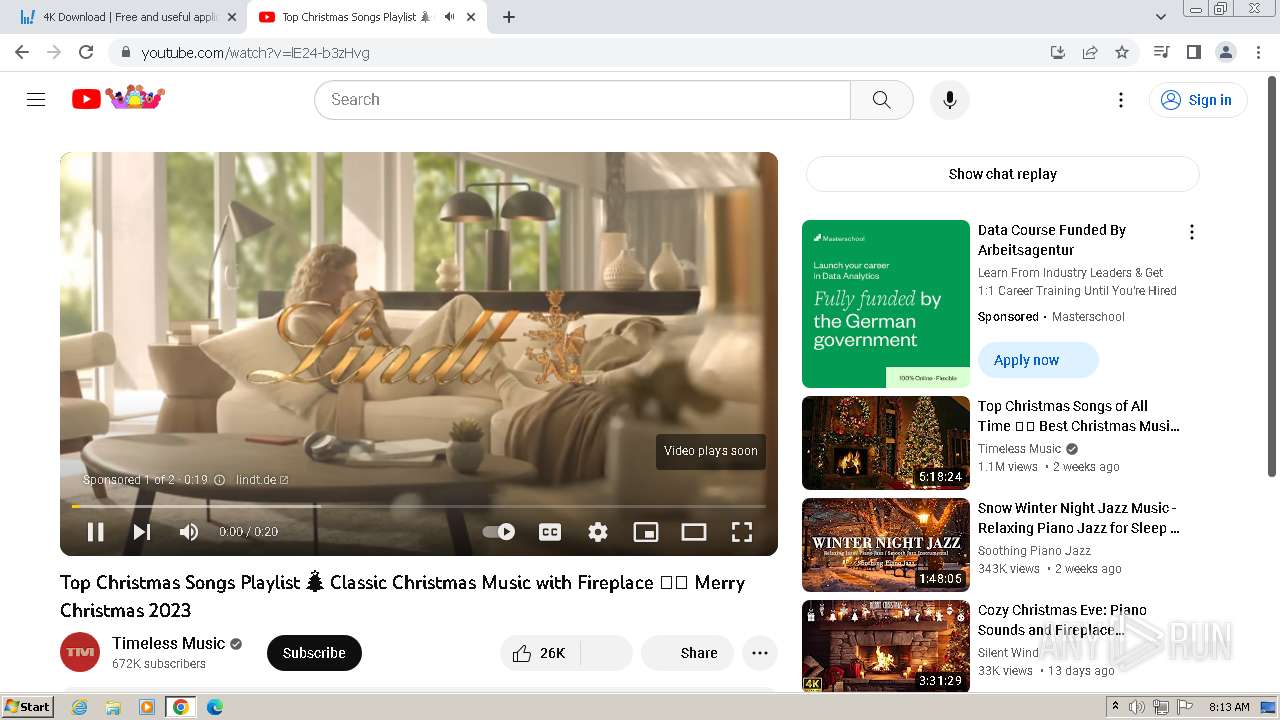The height and width of the screenshot is (720, 1280).
Task: Click Video plays soon overlay
Action: click(x=711, y=451)
